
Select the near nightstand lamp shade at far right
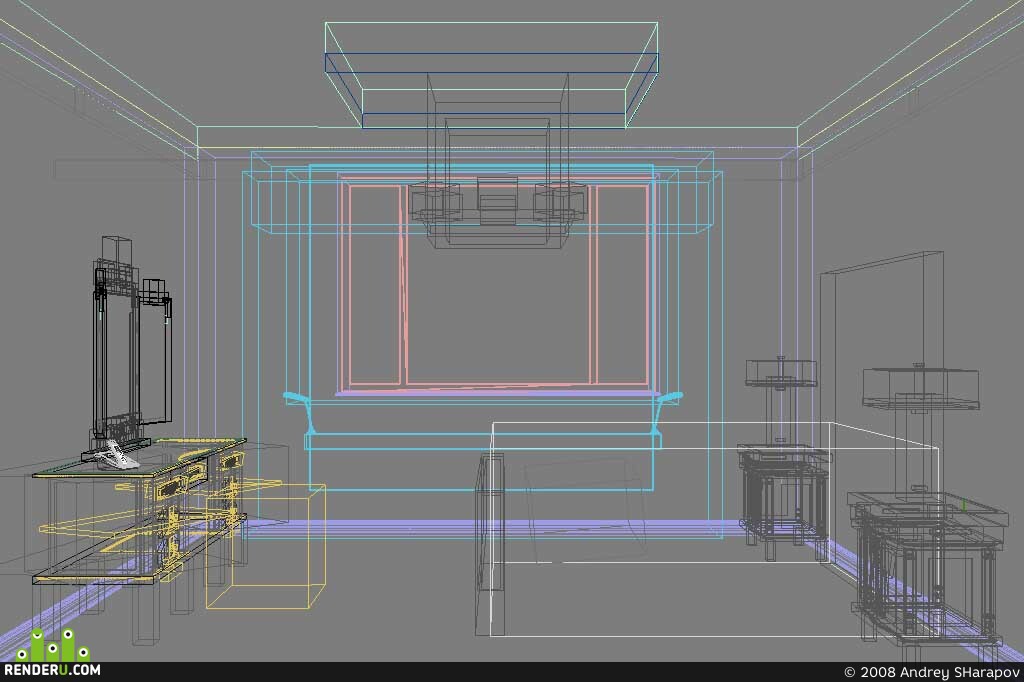[921, 389]
